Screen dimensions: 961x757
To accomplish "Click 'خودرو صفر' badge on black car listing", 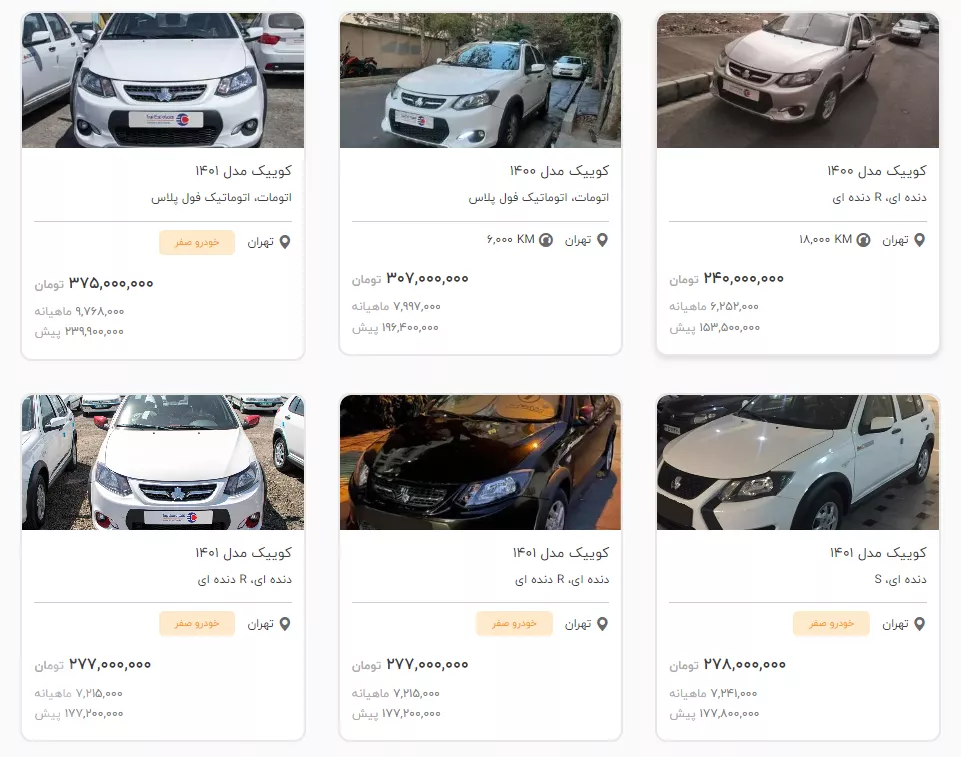I will click(x=514, y=623).
